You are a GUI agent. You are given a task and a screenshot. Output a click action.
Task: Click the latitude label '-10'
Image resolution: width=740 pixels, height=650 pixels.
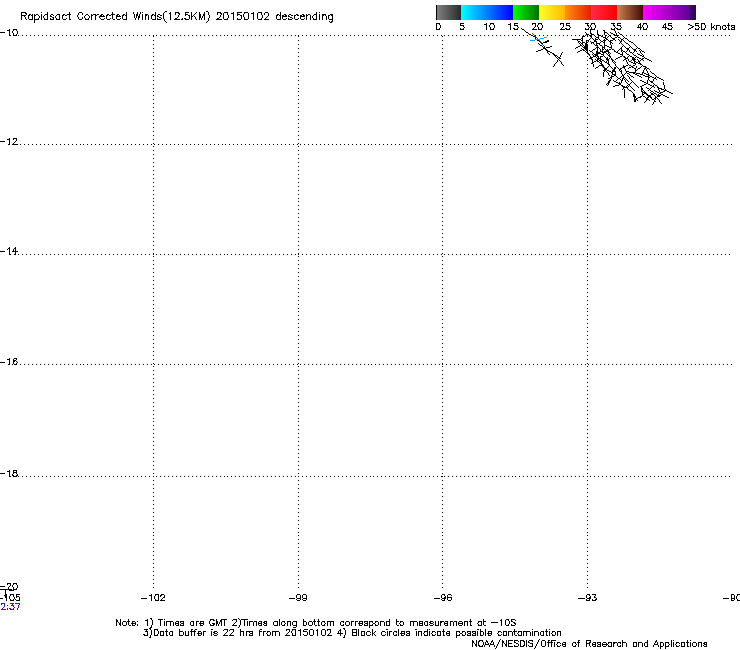pyautogui.click(x=9, y=32)
